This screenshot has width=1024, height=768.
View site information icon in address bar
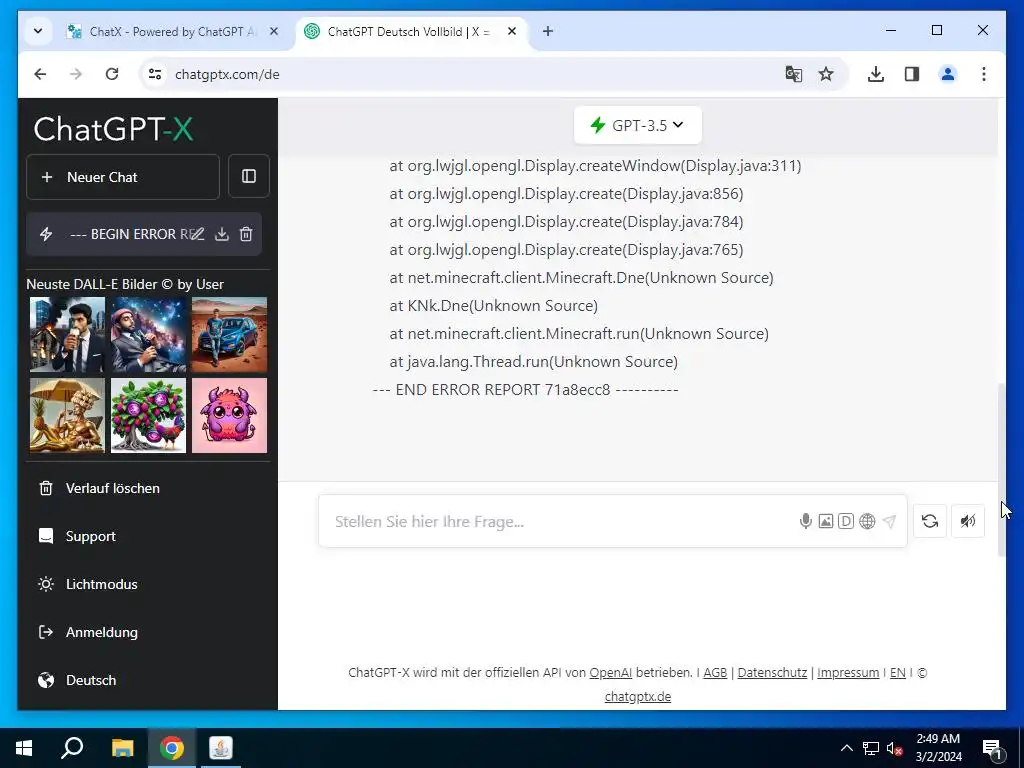[x=155, y=74]
